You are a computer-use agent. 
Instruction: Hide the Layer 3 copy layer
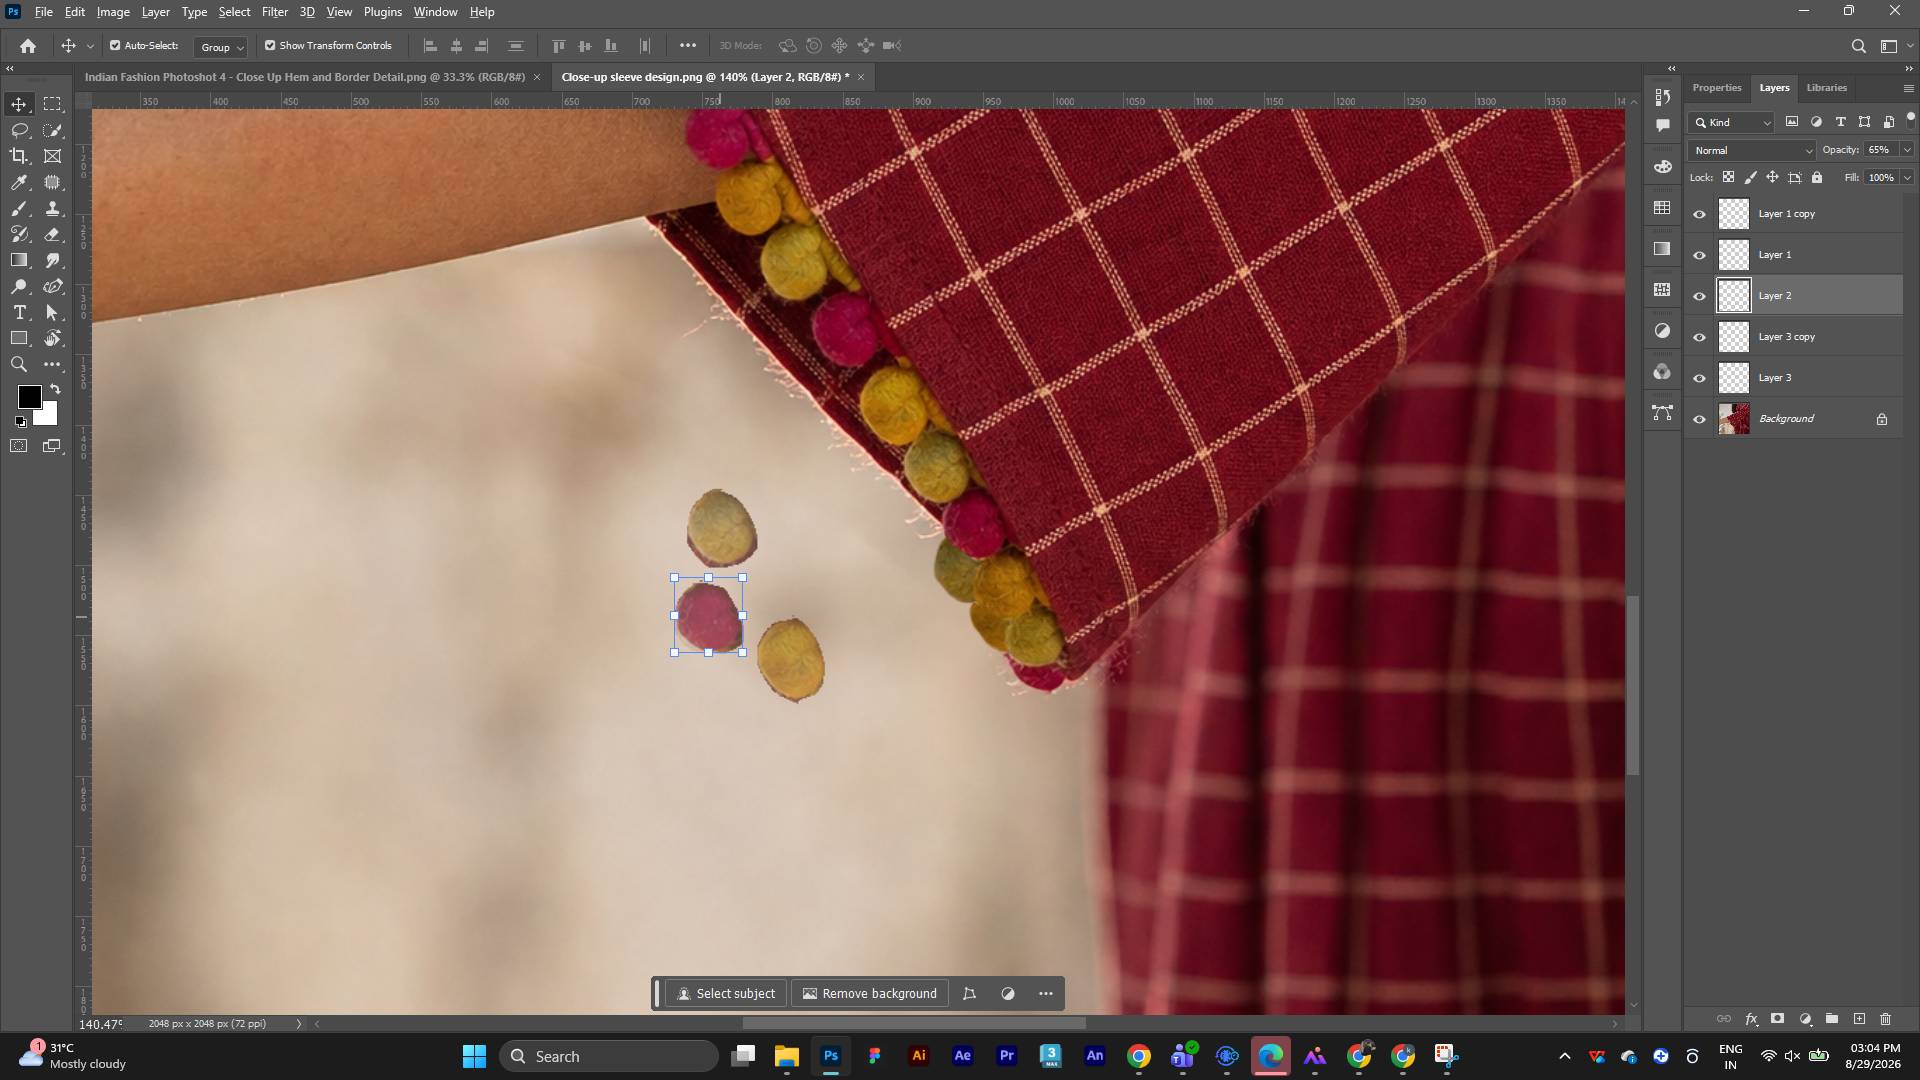[1699, 337]
